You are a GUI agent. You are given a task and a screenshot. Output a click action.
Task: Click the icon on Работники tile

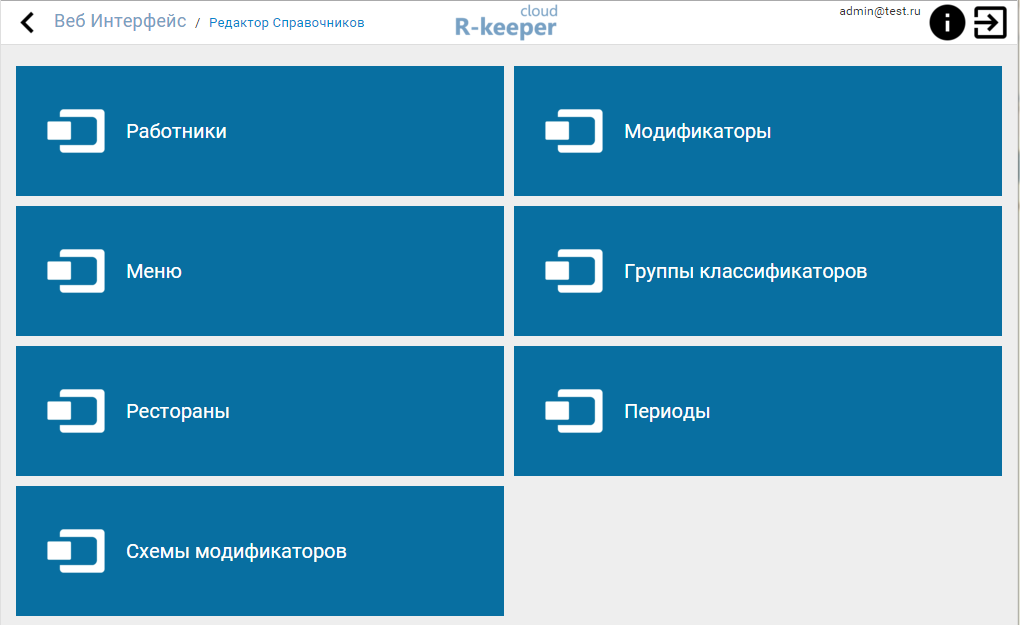tap(76, 131)
